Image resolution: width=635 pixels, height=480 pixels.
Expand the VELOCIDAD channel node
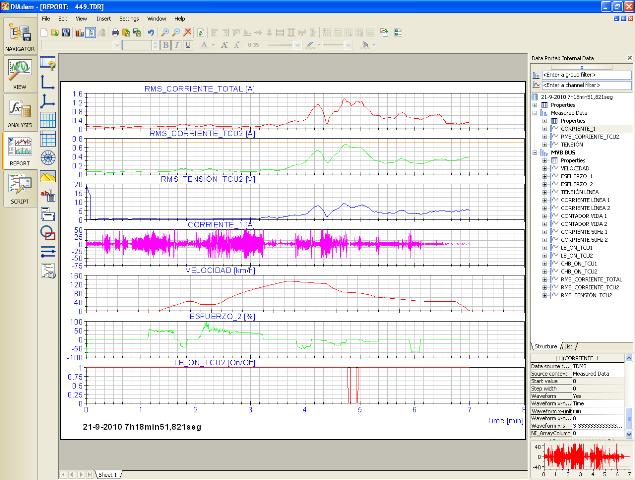[x=545, y=169]
